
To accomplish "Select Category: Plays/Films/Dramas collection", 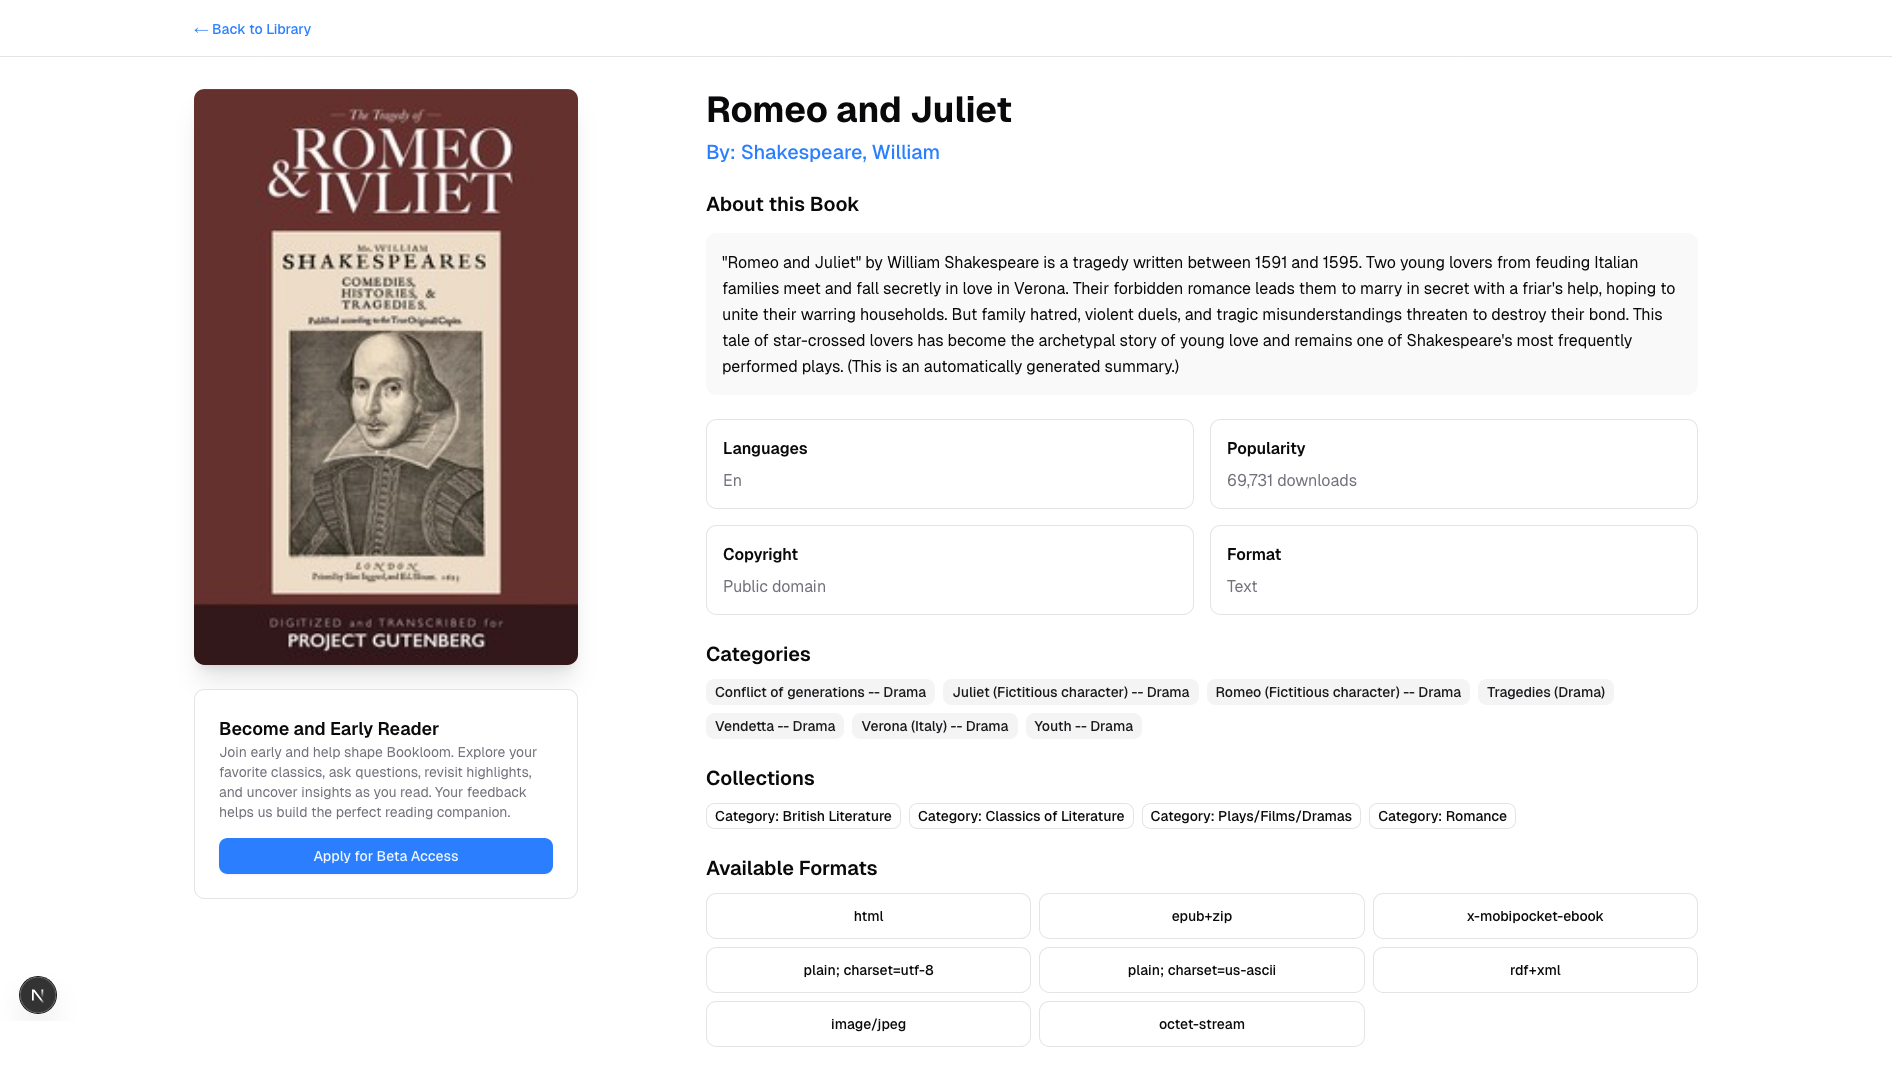I will pos(1251,816).
